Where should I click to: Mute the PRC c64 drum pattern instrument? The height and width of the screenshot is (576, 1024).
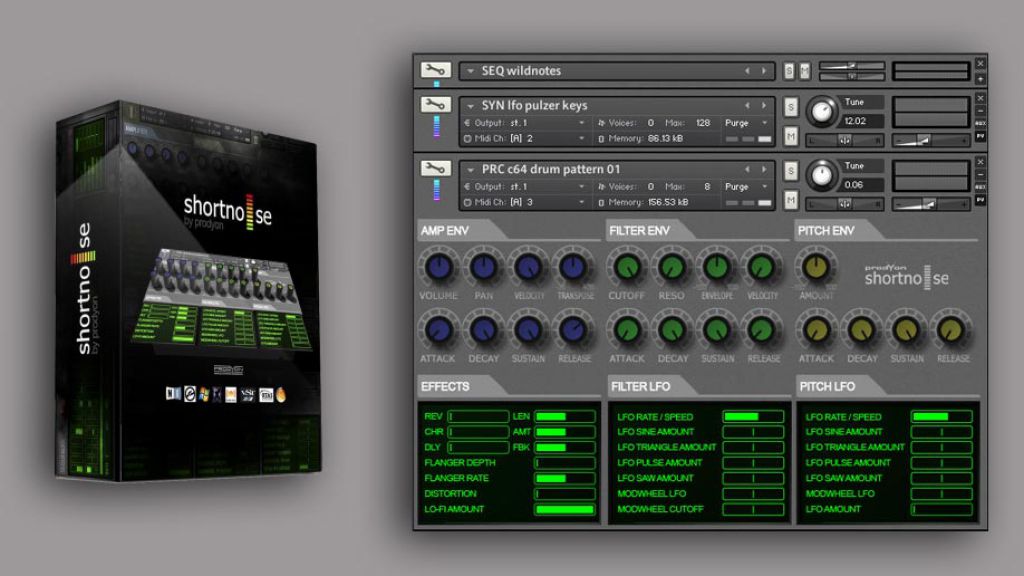[x=791, y=200]
